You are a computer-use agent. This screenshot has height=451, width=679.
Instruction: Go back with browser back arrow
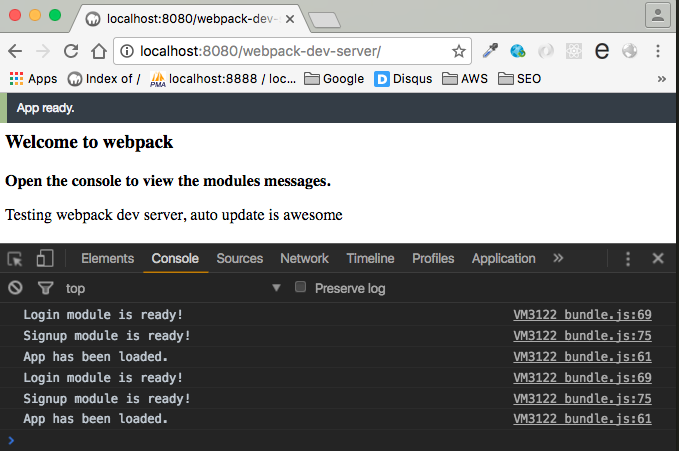(15, 51)
